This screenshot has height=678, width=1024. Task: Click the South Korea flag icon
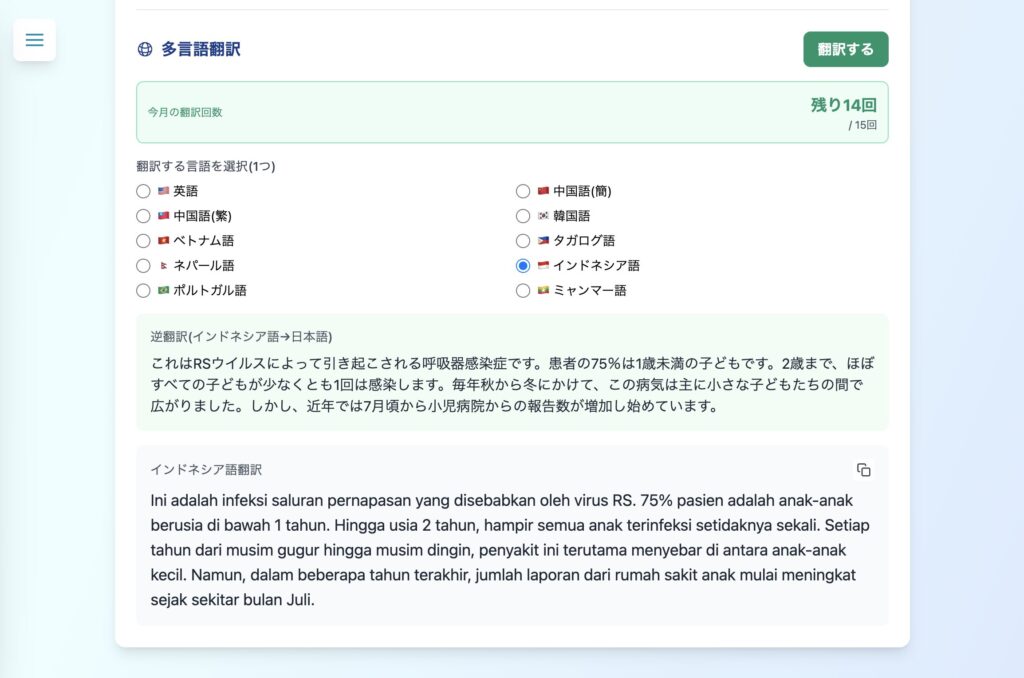[x=543, y=216]
